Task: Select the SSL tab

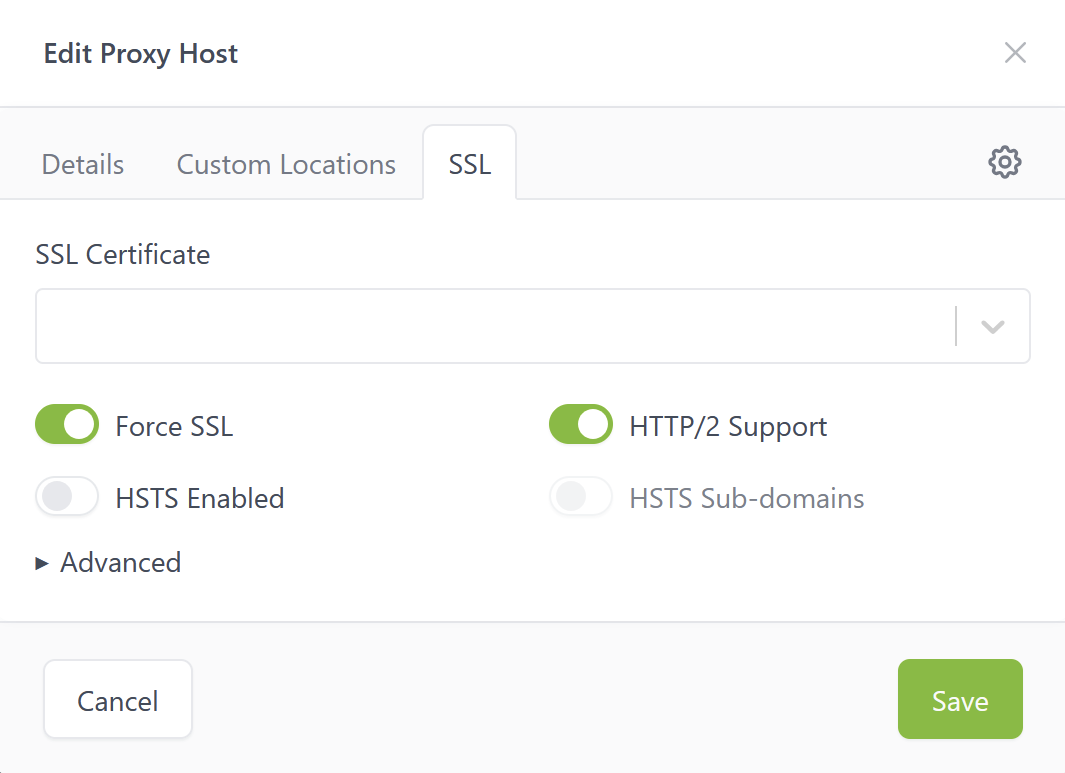Action: (469, 164)
